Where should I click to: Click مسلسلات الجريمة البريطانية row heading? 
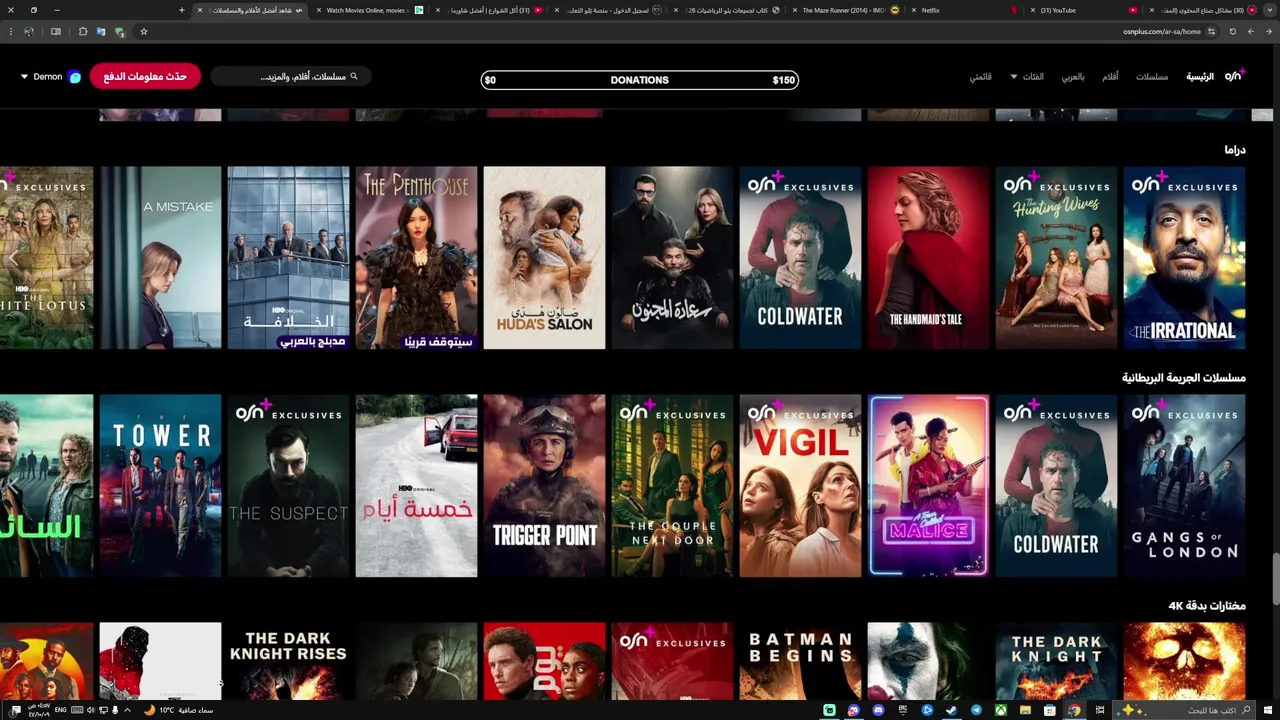pos(1184,378)
